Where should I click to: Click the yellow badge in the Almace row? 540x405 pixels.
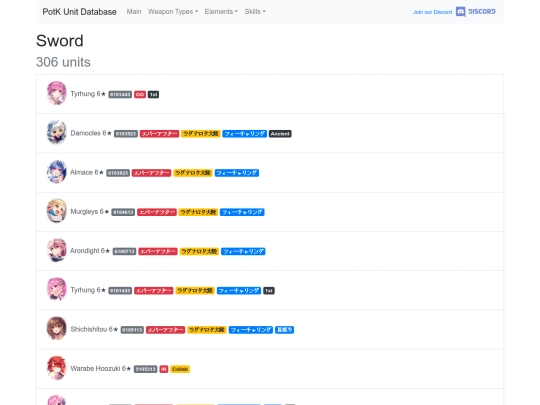pos(193,173)
